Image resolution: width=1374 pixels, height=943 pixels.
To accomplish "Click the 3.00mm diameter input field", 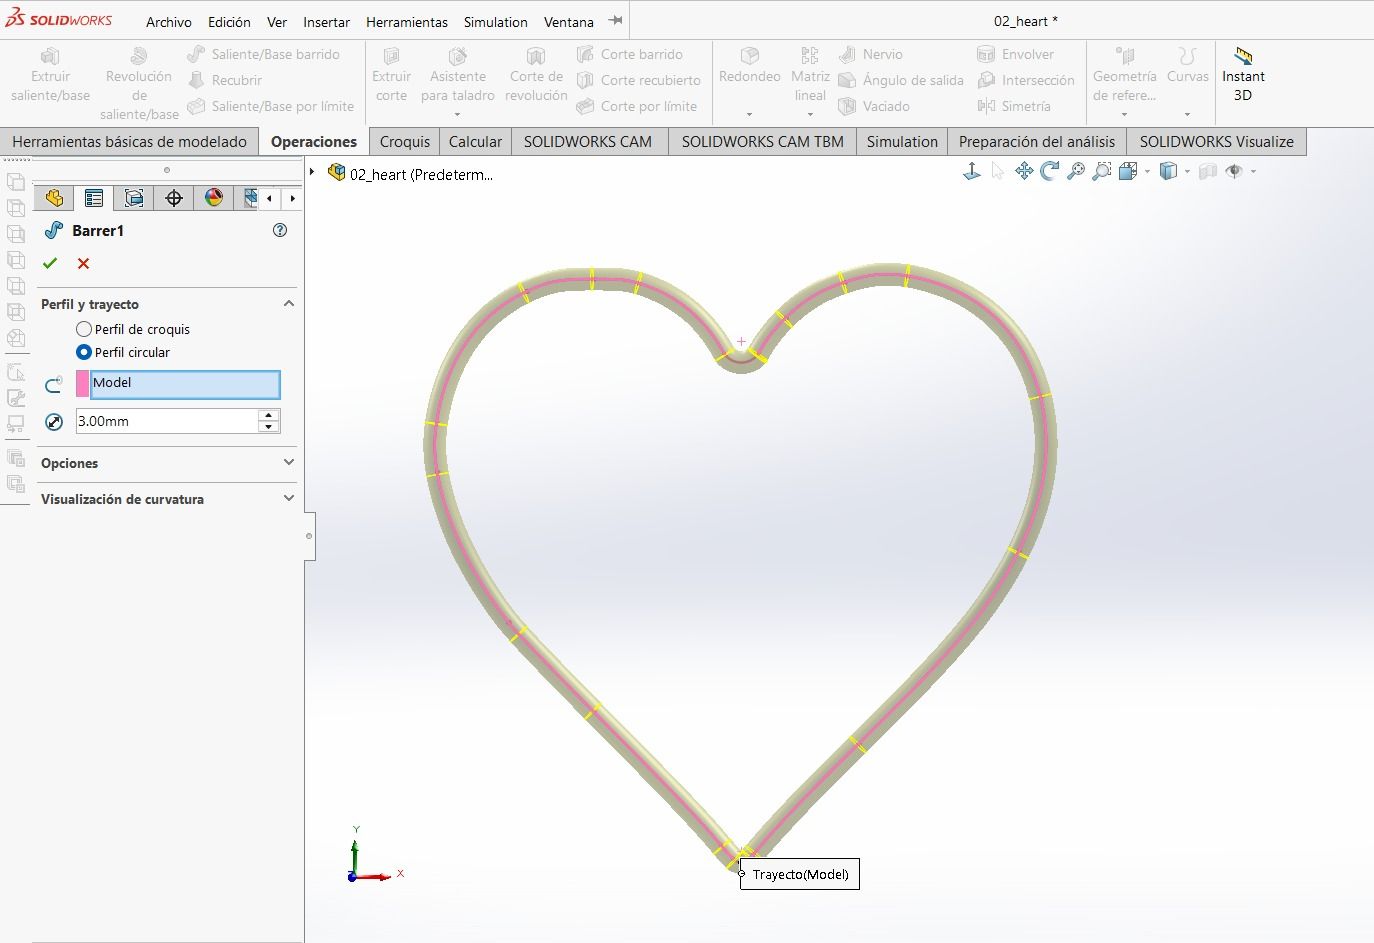I will pyautogui.click(x=167, y=421).
